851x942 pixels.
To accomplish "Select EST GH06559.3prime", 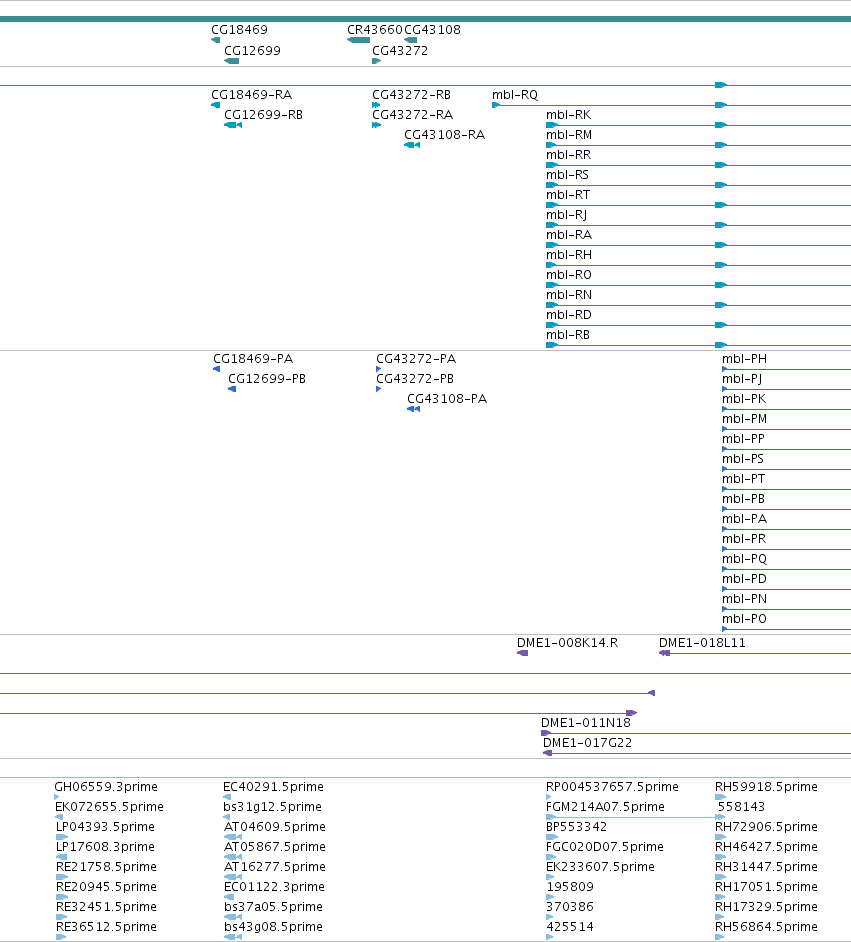I will click(106, 786).
